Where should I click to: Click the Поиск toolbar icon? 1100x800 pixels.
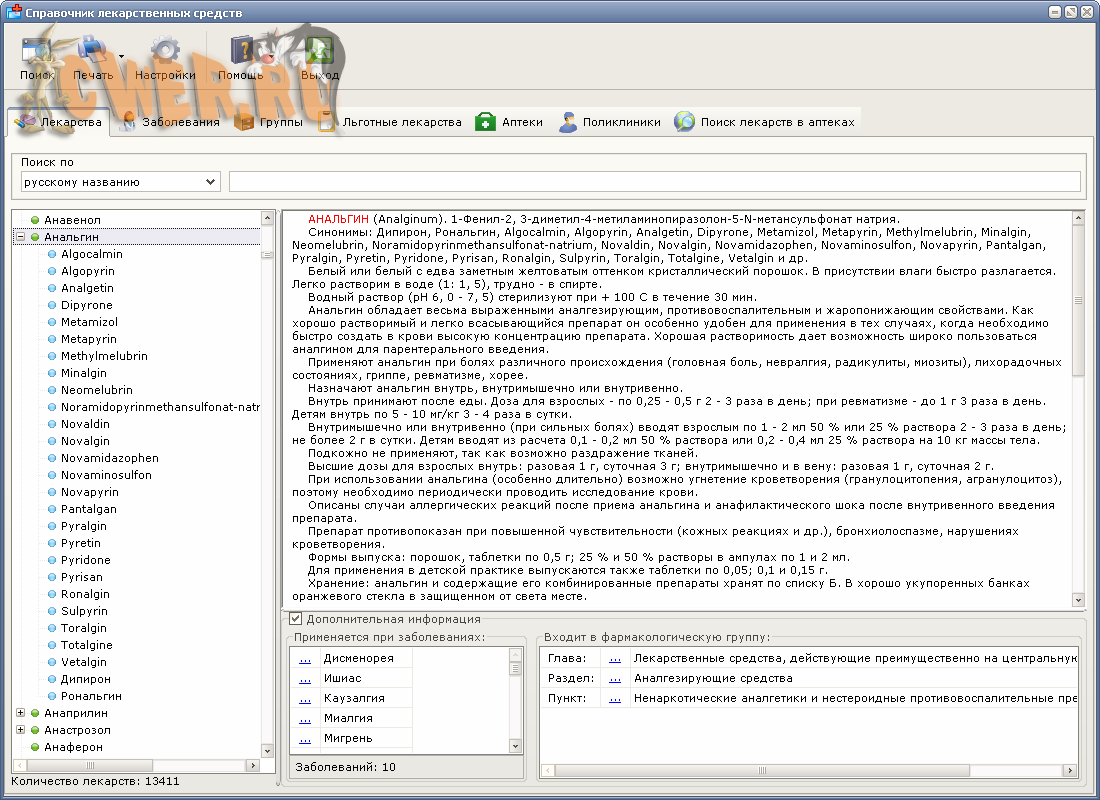coord(37,52)
